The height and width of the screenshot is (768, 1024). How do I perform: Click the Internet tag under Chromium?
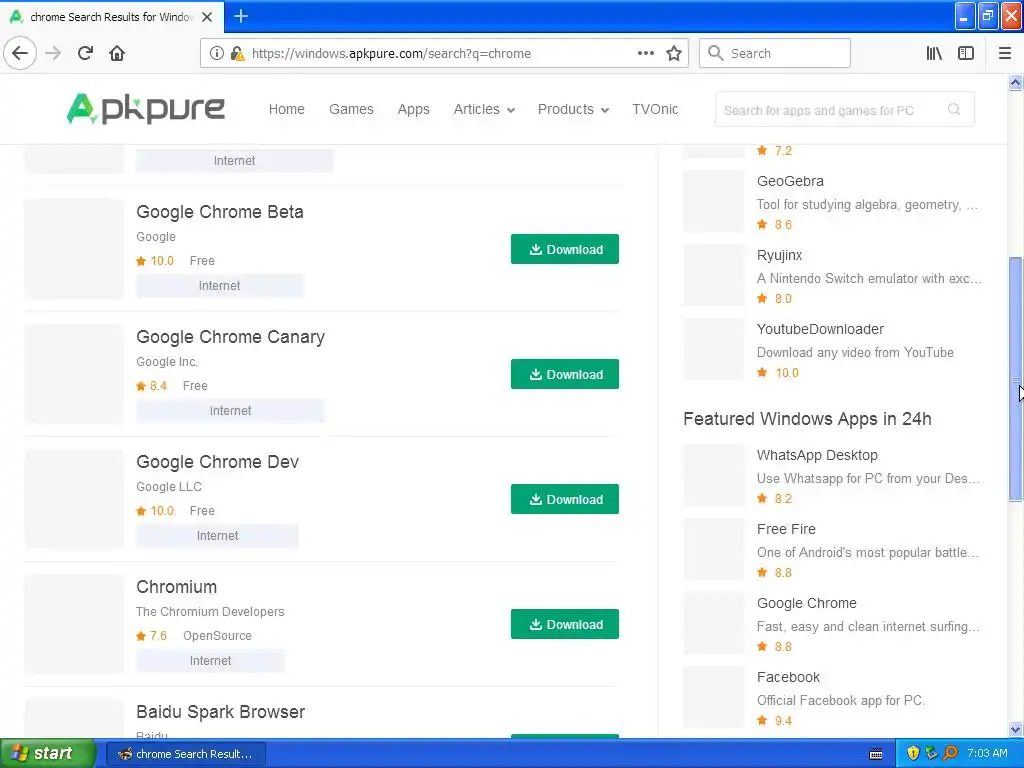[x=210, y=660]
